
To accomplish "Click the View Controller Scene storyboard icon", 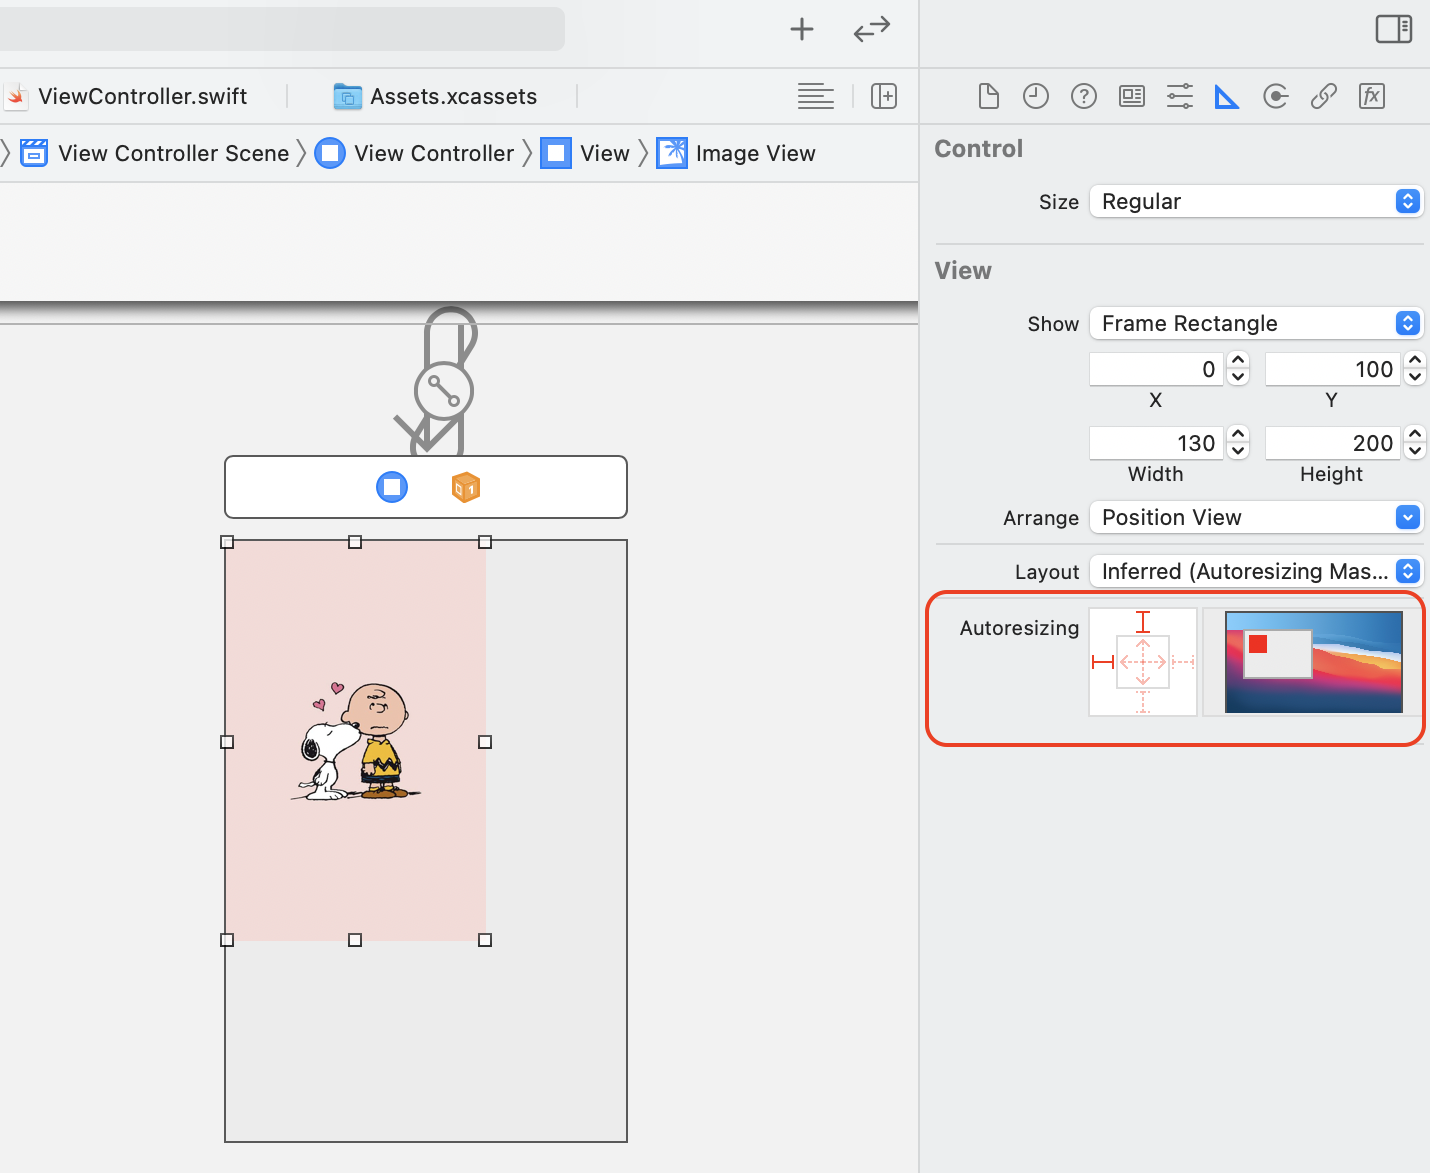I will [34, 153].
